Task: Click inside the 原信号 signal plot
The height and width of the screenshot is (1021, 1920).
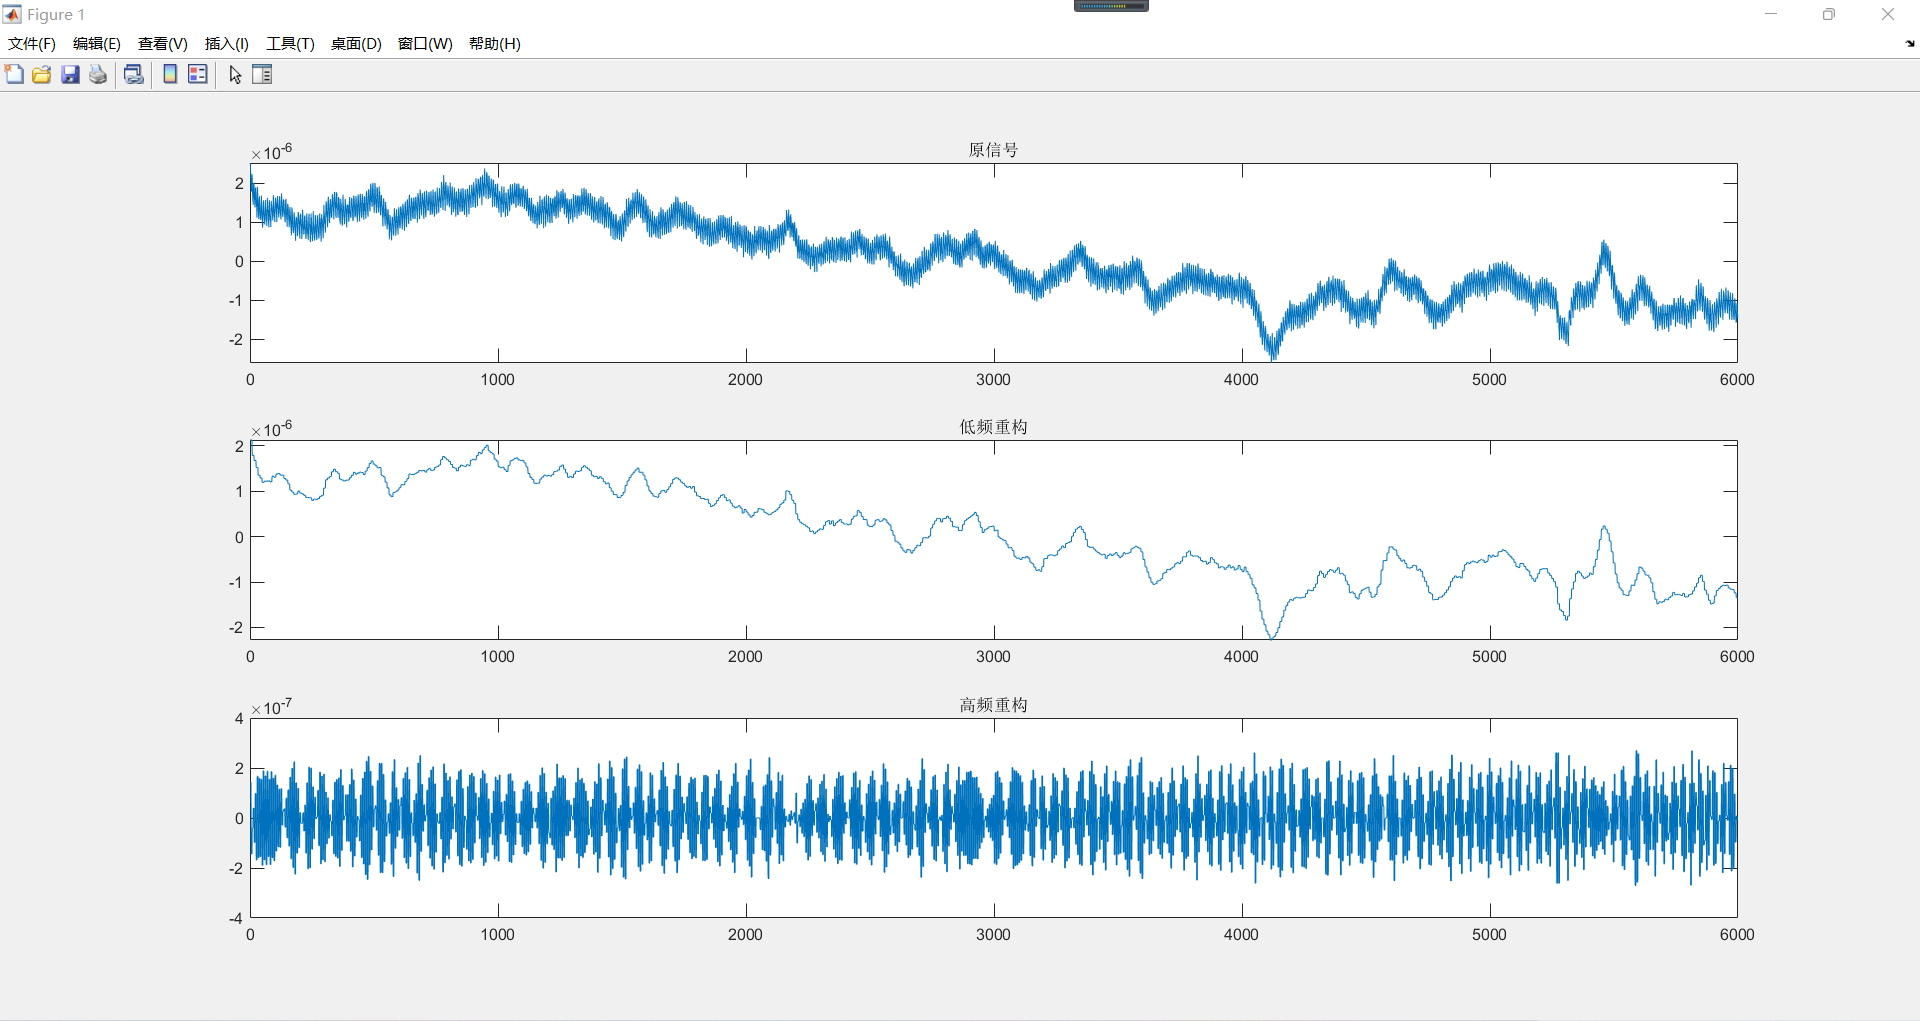Action: click(993, 262)
